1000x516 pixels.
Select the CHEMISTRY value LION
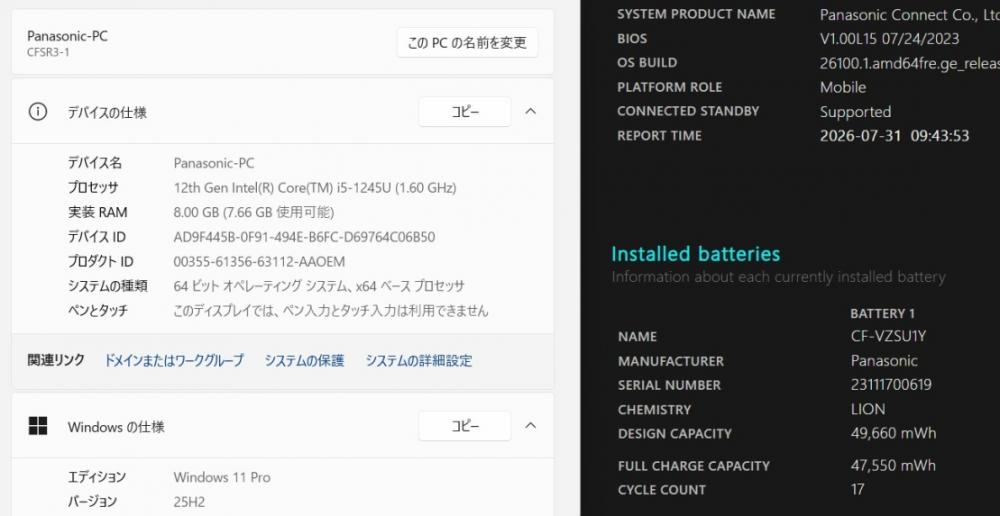click(x=868, y=409)
